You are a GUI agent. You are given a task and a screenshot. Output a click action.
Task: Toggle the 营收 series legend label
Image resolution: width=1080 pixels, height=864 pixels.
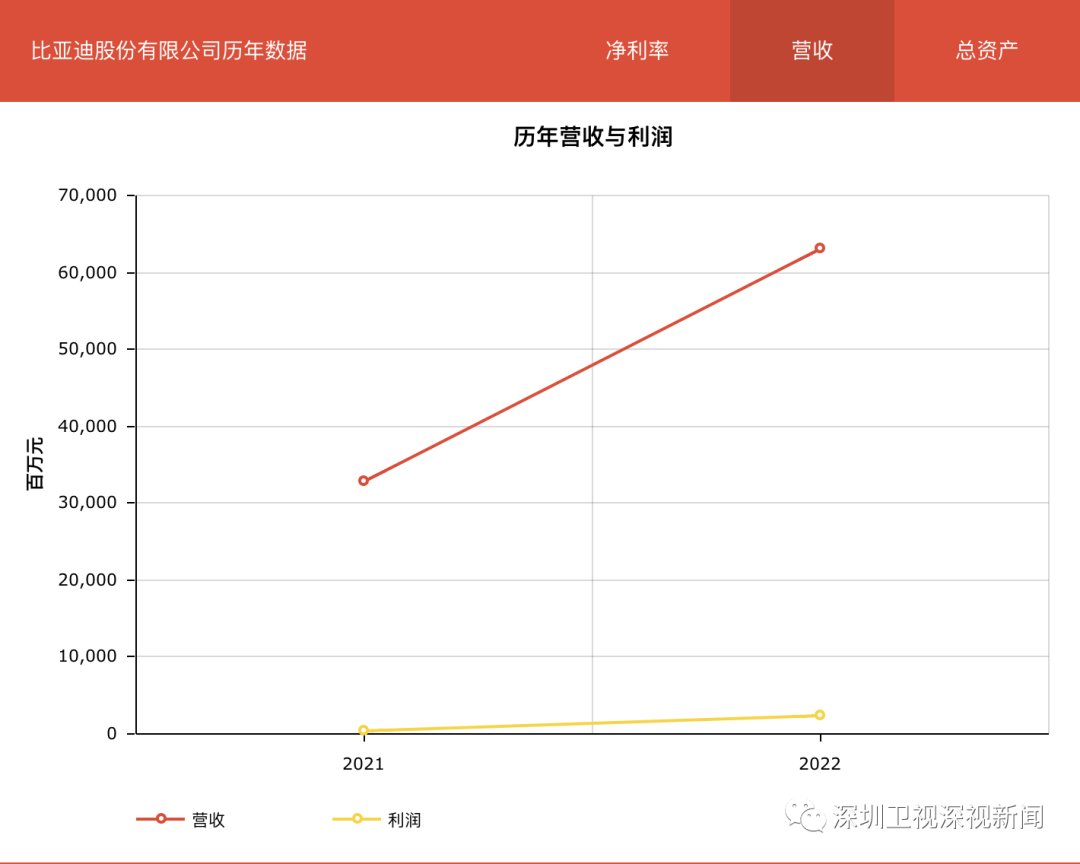point(209,820)
